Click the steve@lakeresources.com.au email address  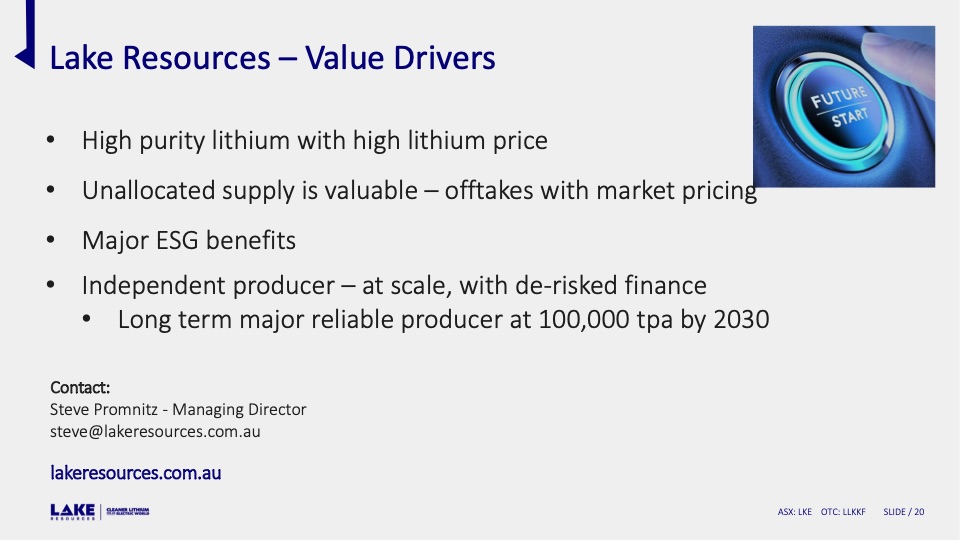coord(155,432)
